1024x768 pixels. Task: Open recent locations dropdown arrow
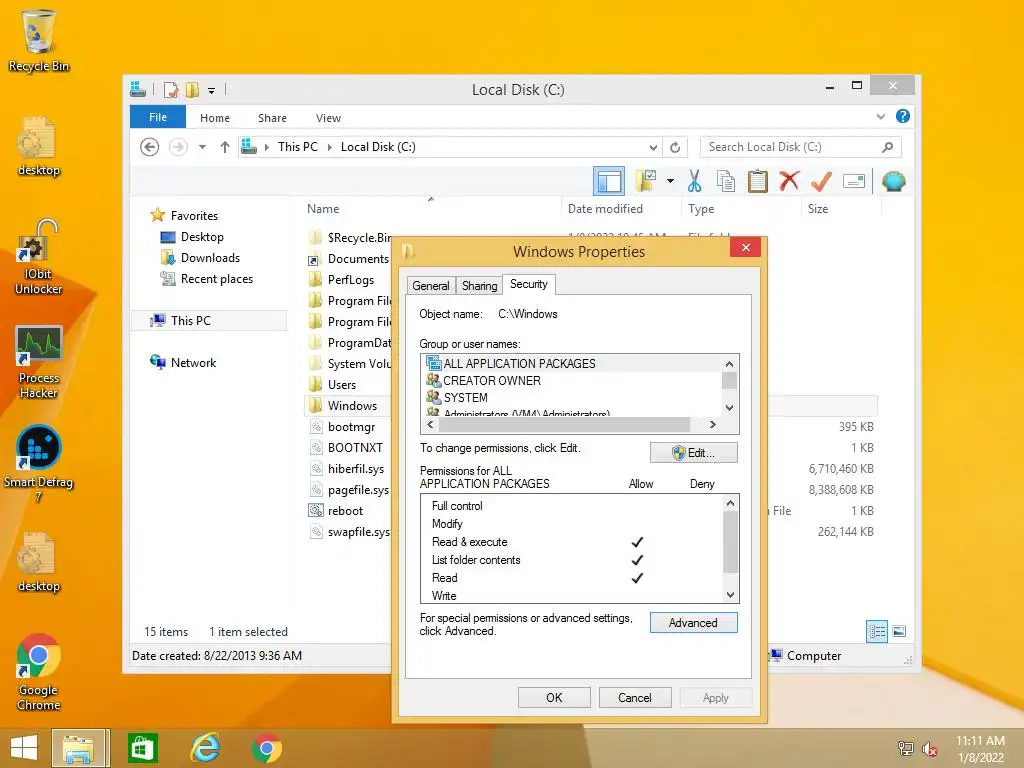202,147
